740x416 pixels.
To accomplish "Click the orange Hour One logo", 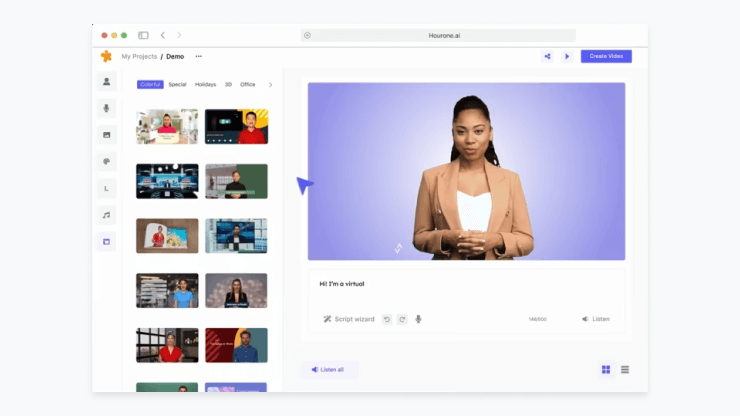I will click(106, 56).
